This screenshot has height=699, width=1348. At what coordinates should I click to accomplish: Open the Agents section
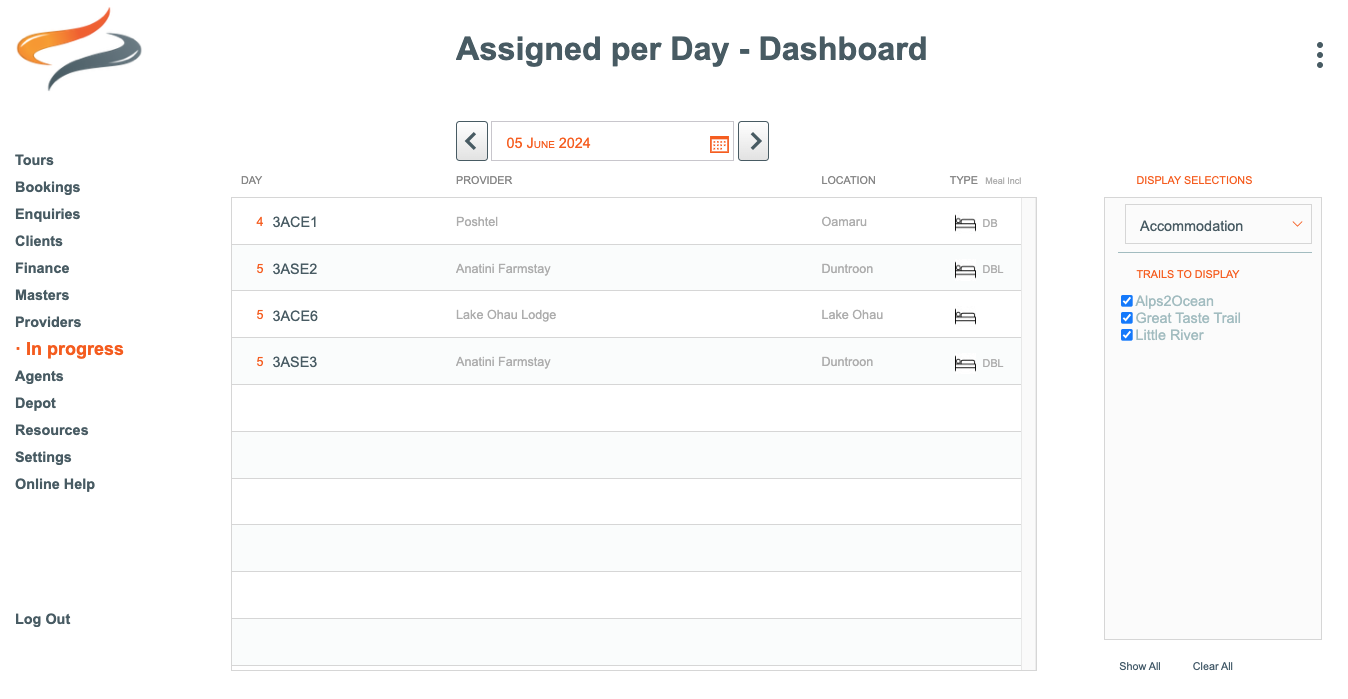click(39, 376)
